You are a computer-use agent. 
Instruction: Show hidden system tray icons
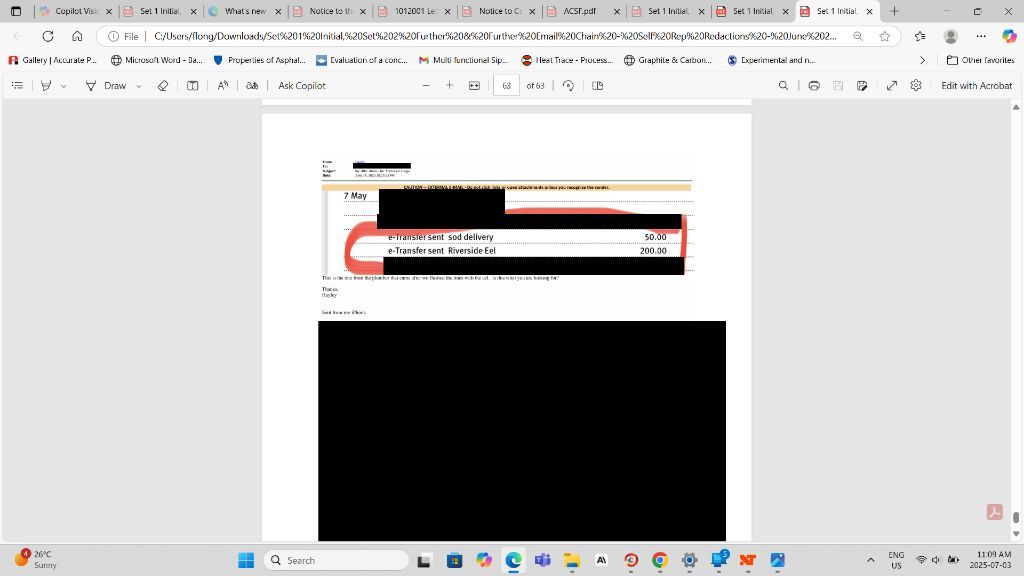(871, 560)
